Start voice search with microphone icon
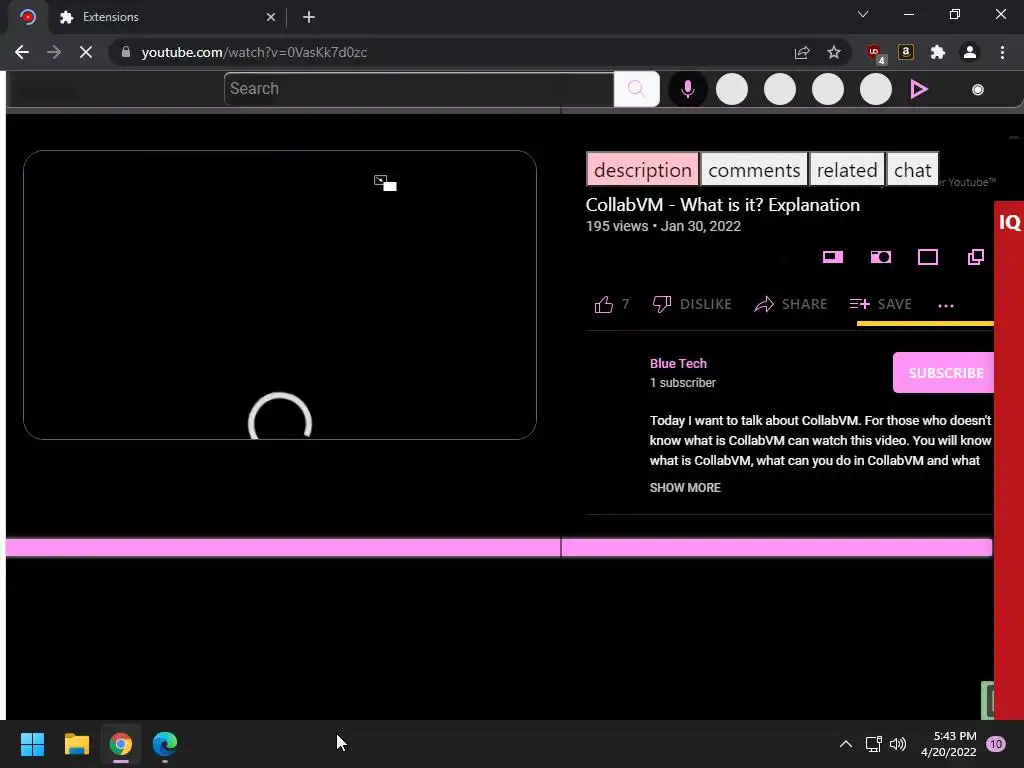 [x=688, y=89]
